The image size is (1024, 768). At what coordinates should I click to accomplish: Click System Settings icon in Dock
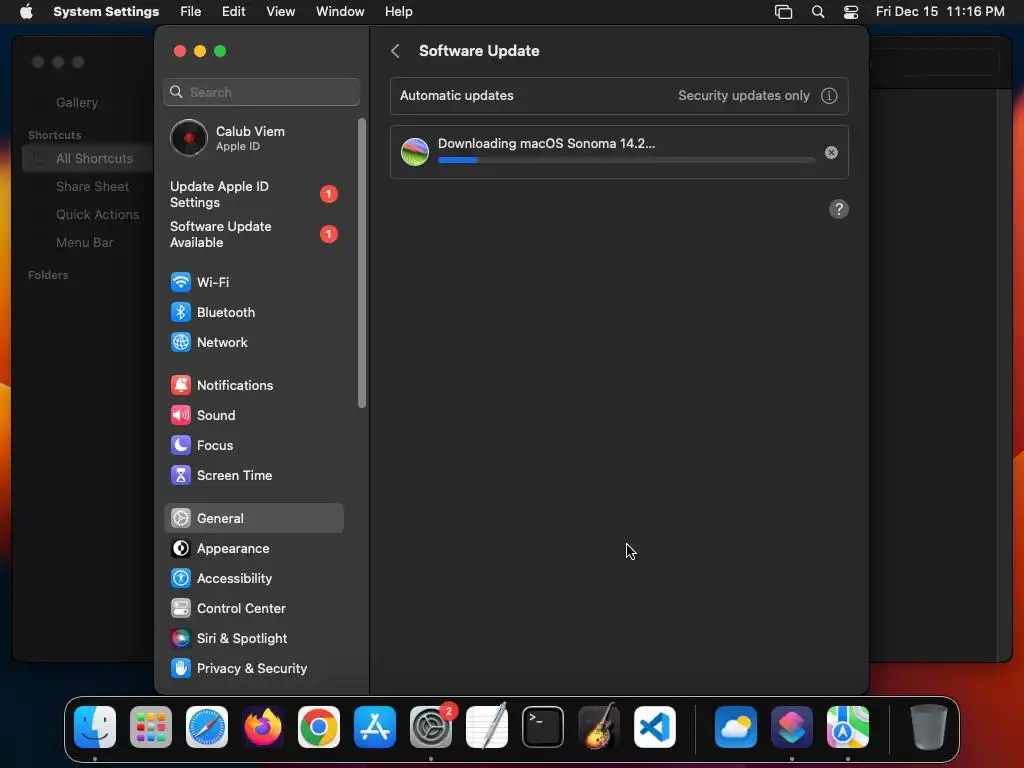[x=431, y=727]
